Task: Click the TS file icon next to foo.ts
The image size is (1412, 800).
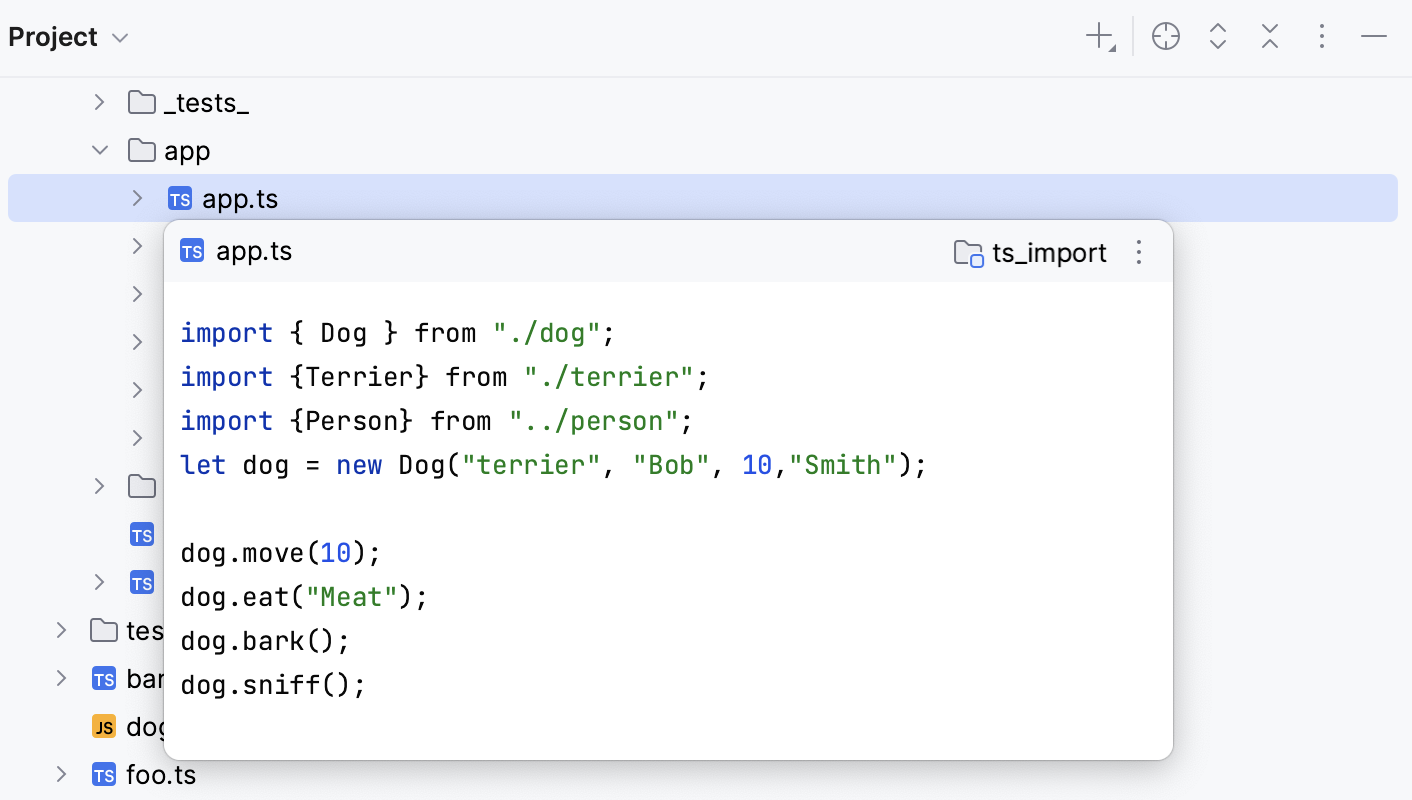Action: coord(103,774)
